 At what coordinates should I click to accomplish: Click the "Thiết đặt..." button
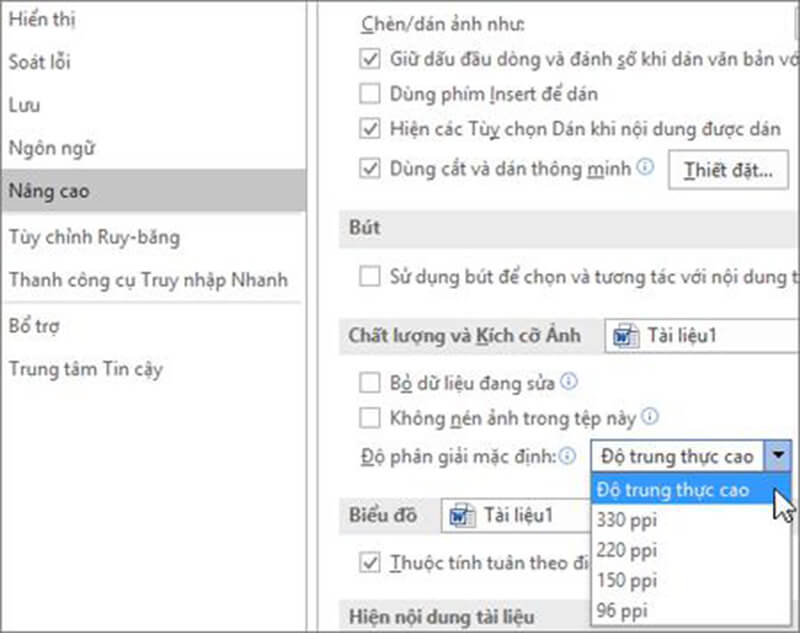point(729,170)
